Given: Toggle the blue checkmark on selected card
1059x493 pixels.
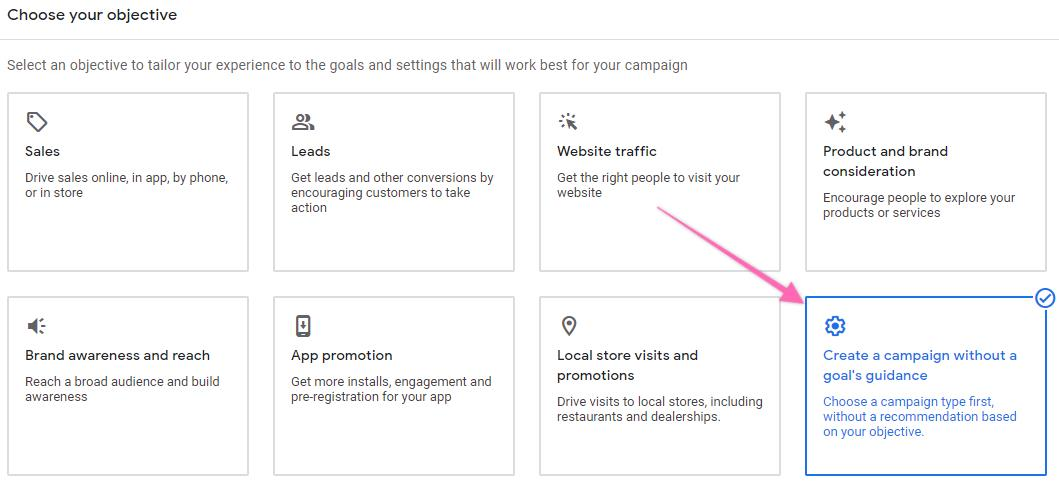Looking at the screenshot, I should (x=1045, y=298).
